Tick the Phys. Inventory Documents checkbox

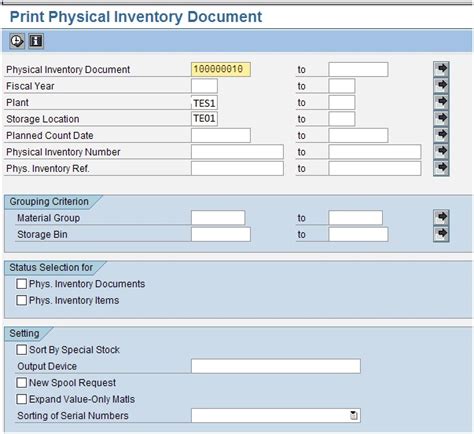(22, 284)
